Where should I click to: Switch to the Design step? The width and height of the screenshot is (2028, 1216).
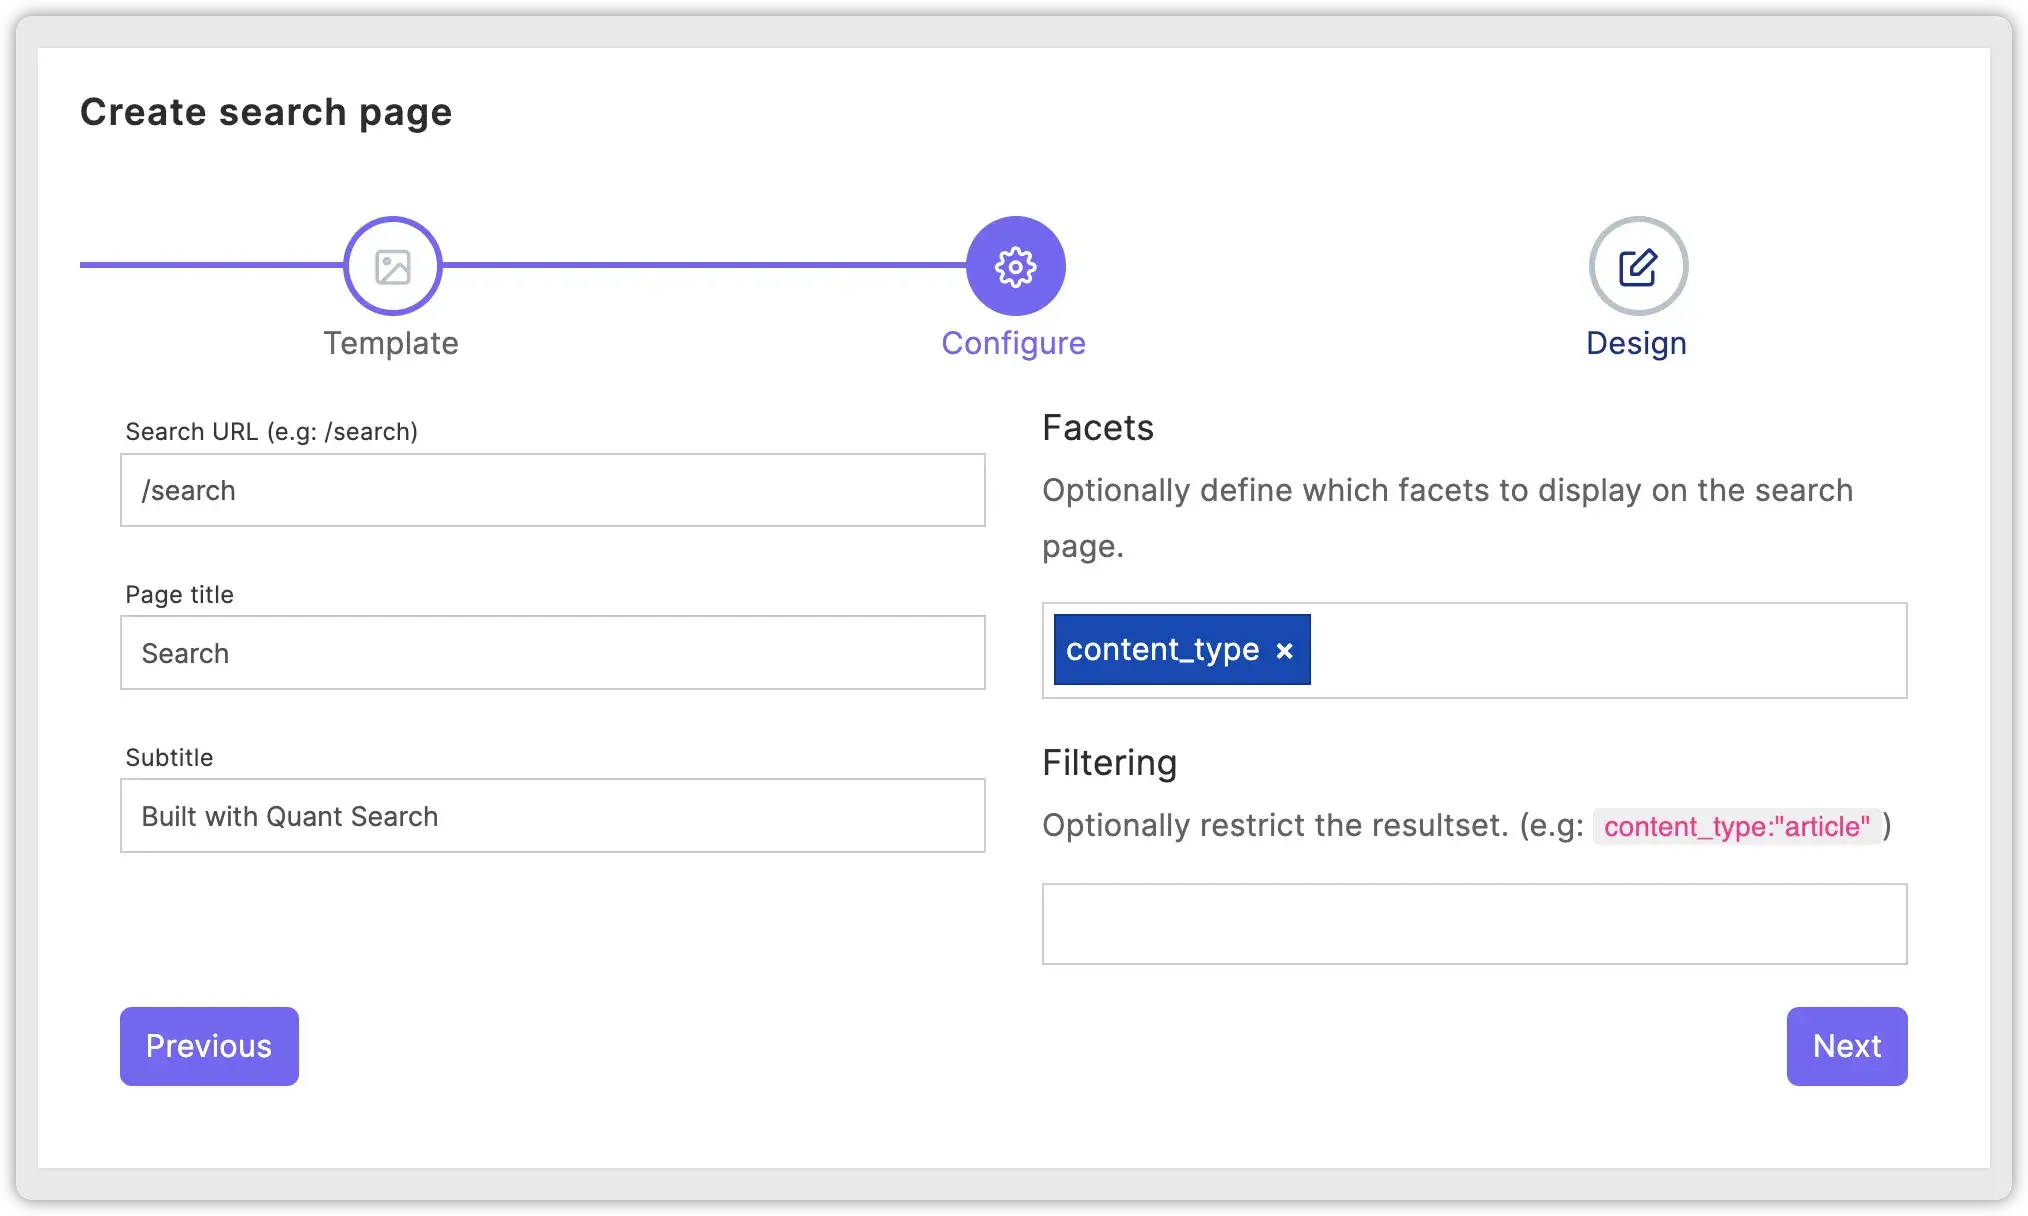coord(1636,343)
